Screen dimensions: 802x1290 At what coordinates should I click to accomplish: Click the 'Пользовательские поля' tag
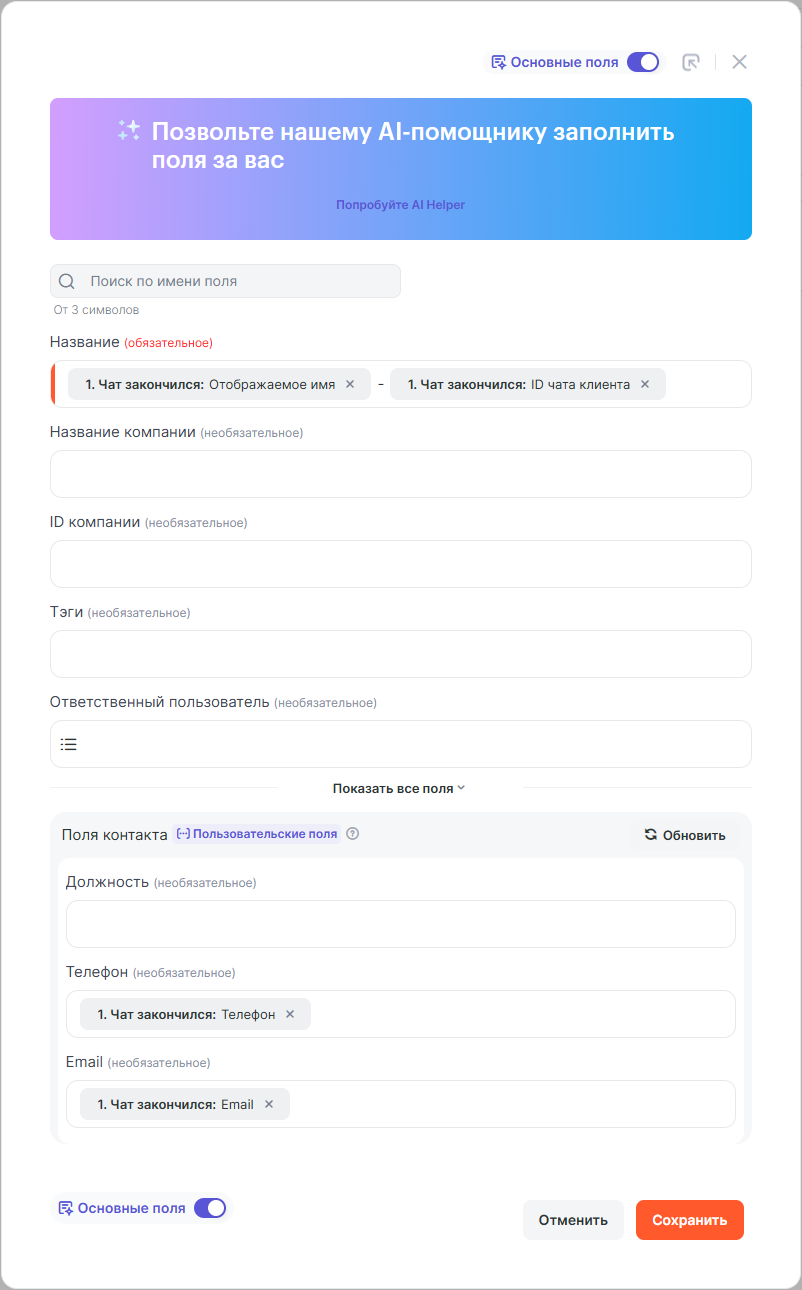tap(258, 834)
